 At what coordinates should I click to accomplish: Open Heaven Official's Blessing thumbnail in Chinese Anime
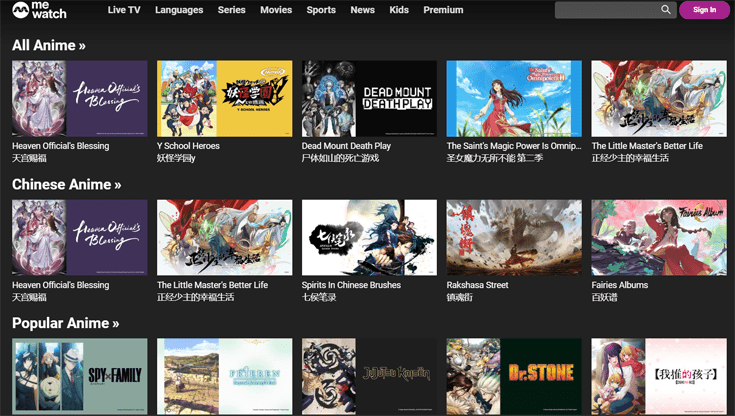[80, 237]
